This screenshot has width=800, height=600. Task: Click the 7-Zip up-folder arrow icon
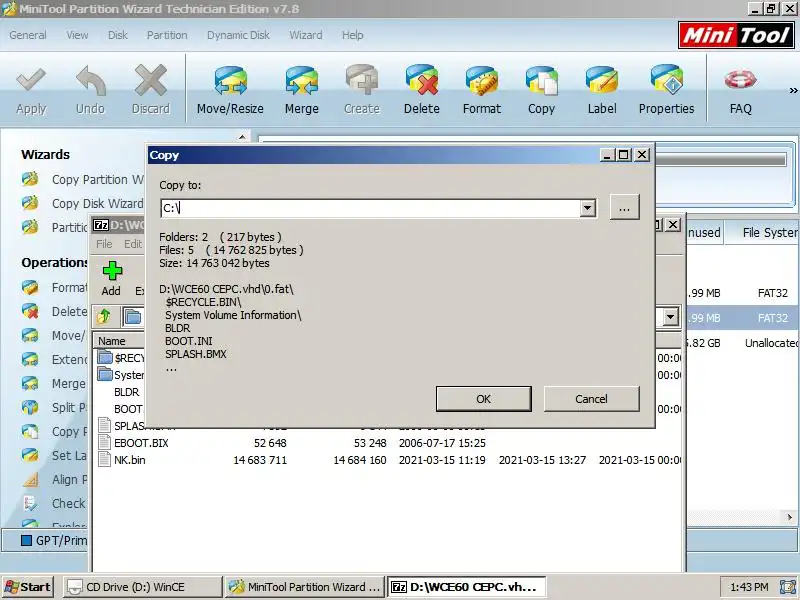[x=104, y=316]
